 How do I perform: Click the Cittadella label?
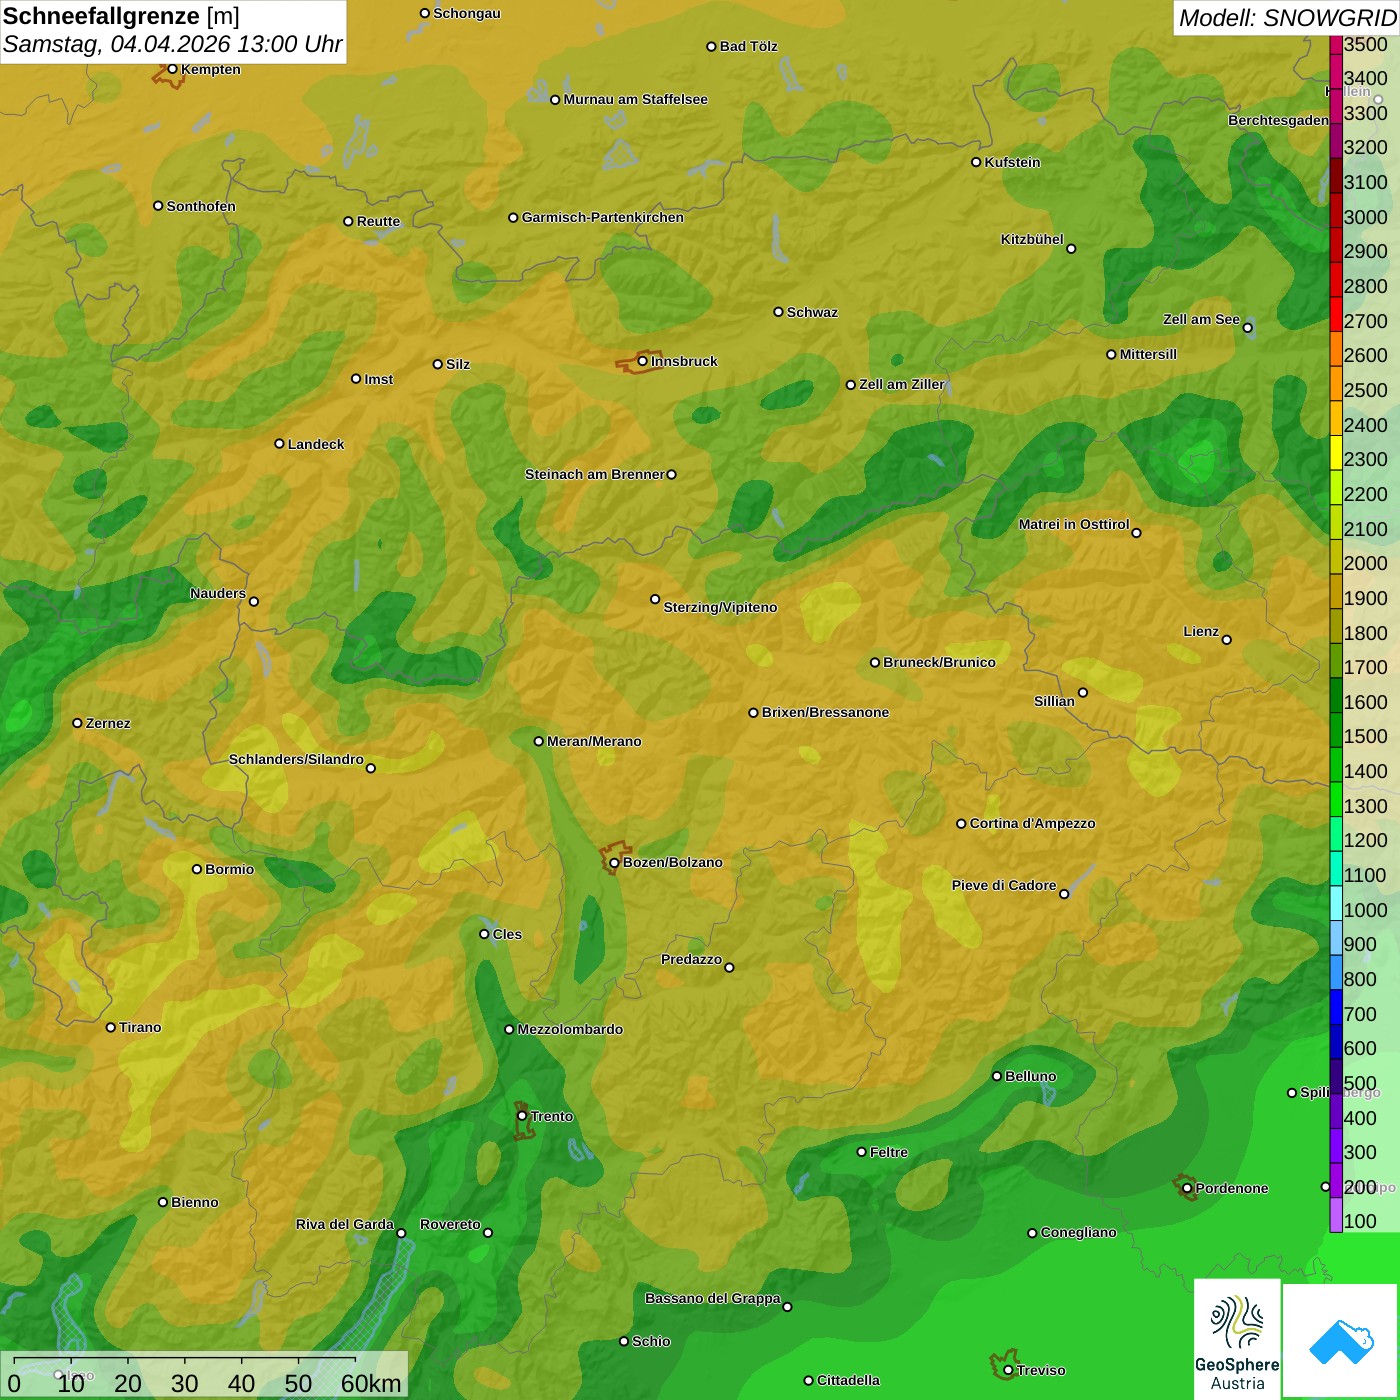coord(848,1380)
